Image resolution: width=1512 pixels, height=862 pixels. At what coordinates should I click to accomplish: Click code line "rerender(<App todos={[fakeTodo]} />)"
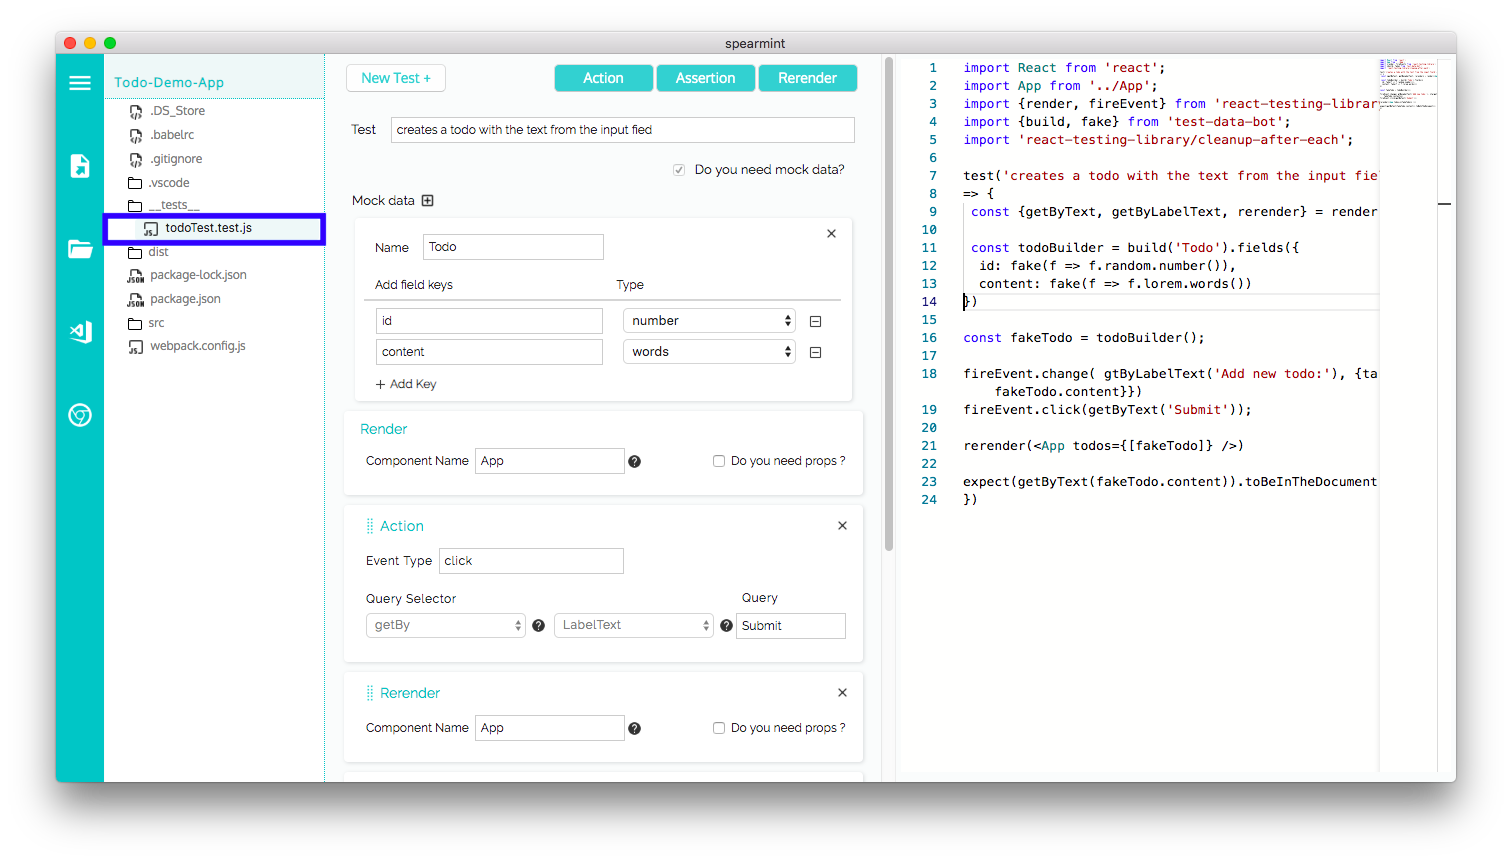click(1104, 446)
